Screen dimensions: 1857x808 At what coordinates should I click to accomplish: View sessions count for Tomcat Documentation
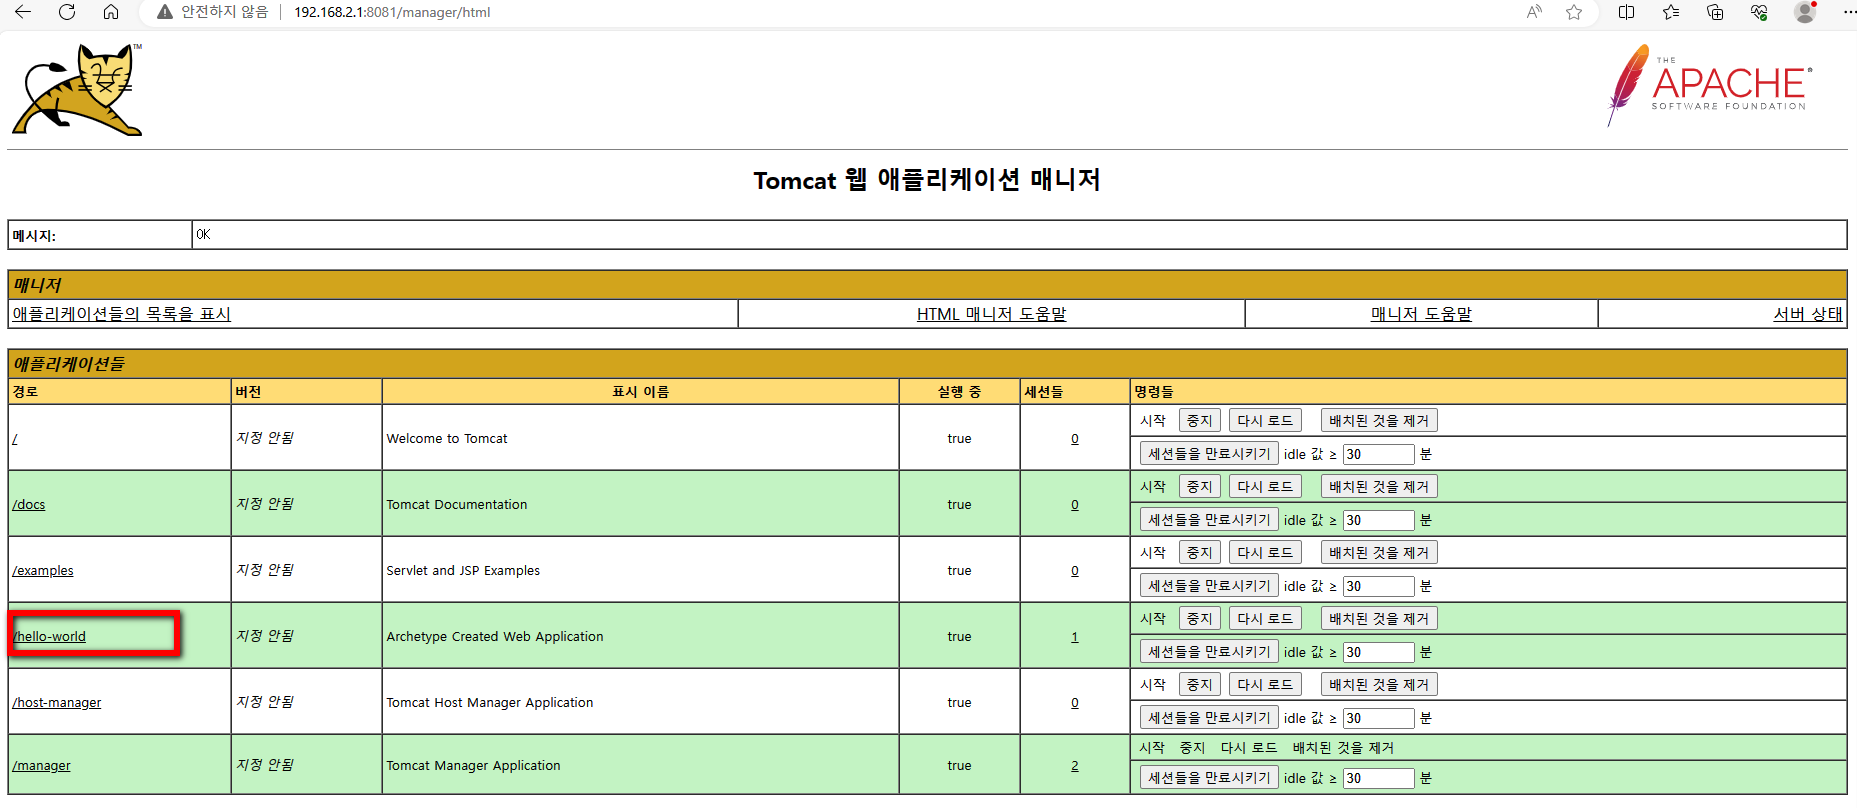click(x=1075, y=505)
